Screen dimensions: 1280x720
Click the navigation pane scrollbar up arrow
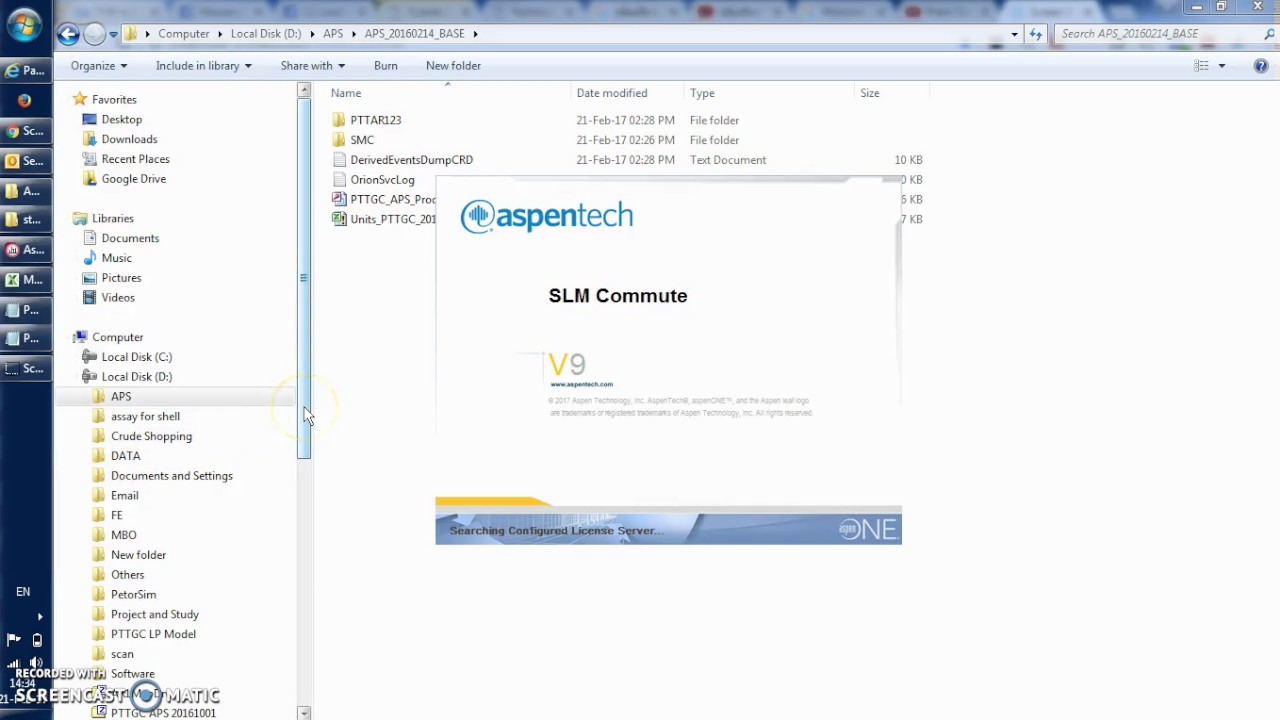pyautogui.click(x=304, y=90)
